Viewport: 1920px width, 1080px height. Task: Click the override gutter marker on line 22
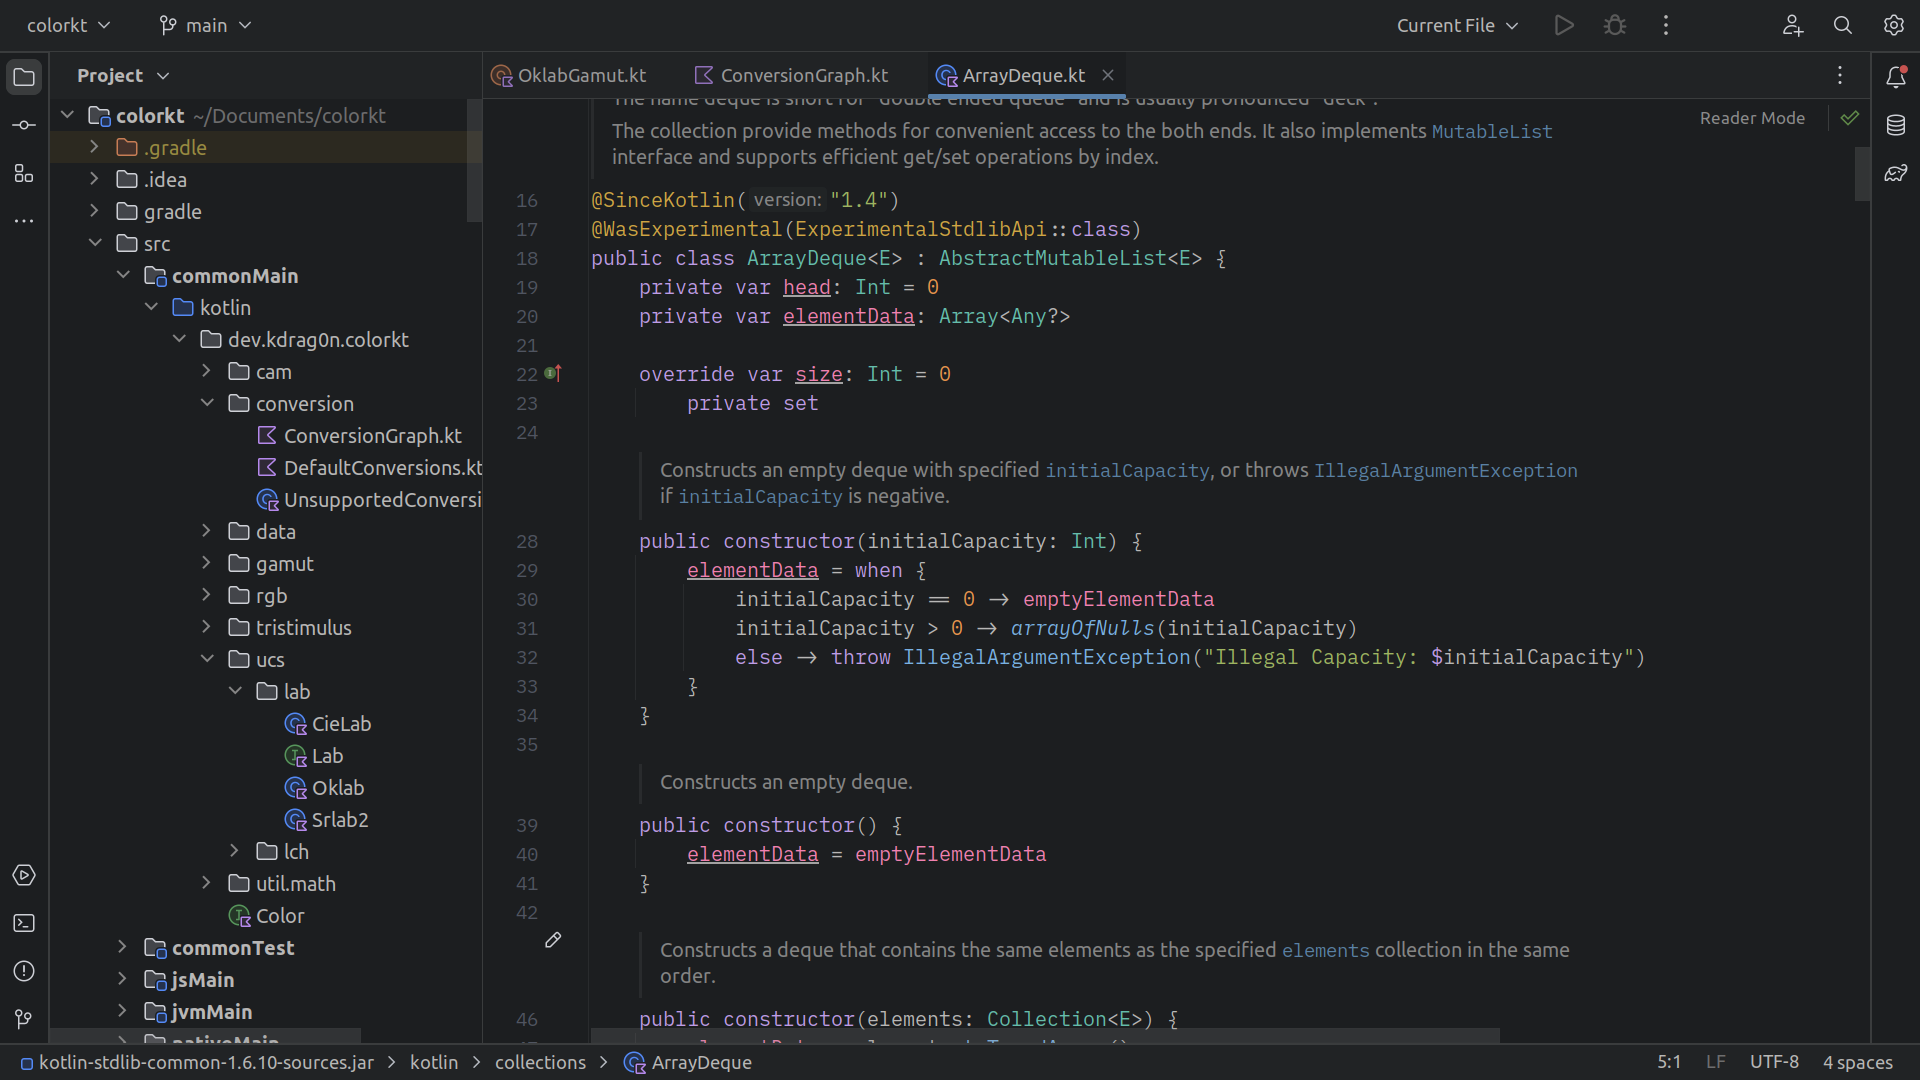click(x=553, y=374)
